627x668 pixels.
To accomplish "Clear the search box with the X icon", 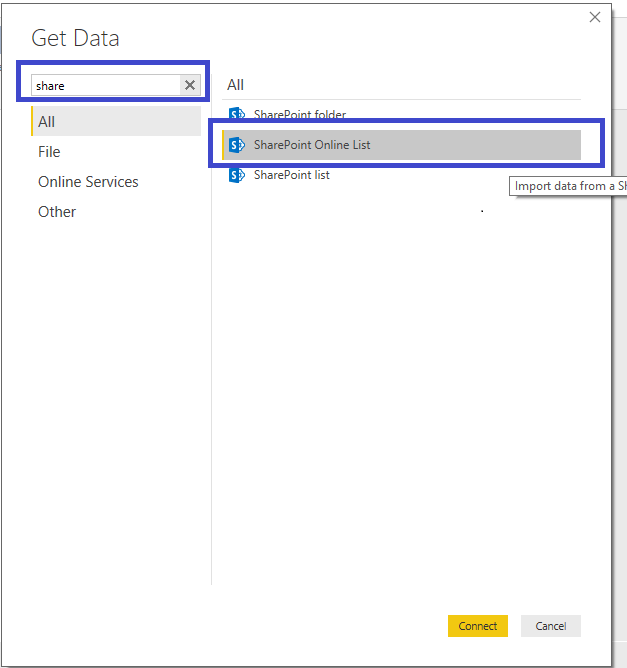I will tap(190, 85).
